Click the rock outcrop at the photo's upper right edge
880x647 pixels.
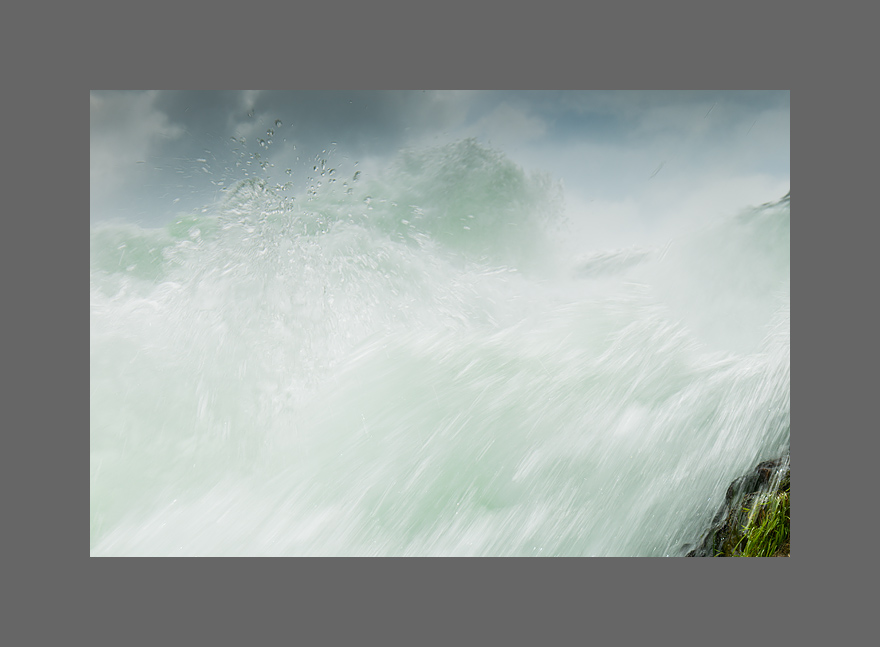772,205
